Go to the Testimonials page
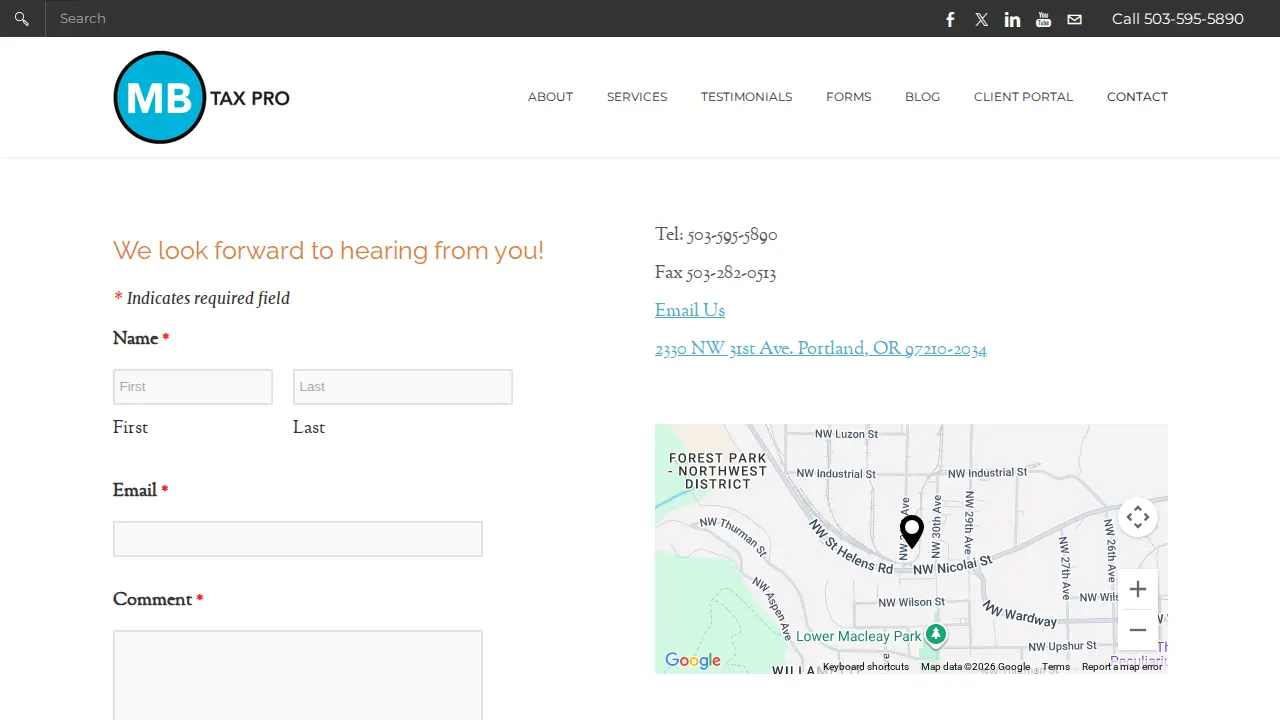 click(x=746, y=97)
